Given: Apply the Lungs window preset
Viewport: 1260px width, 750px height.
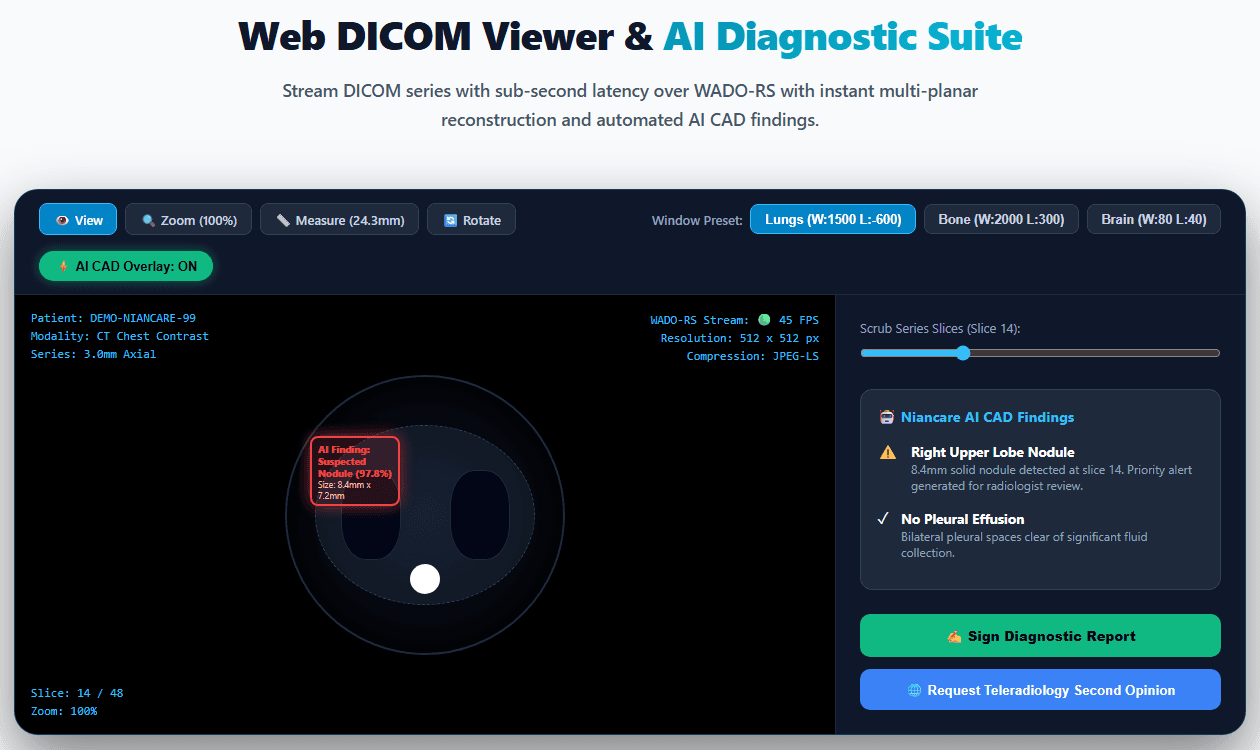Looking at the screenshot, I should tap(833, 219).
